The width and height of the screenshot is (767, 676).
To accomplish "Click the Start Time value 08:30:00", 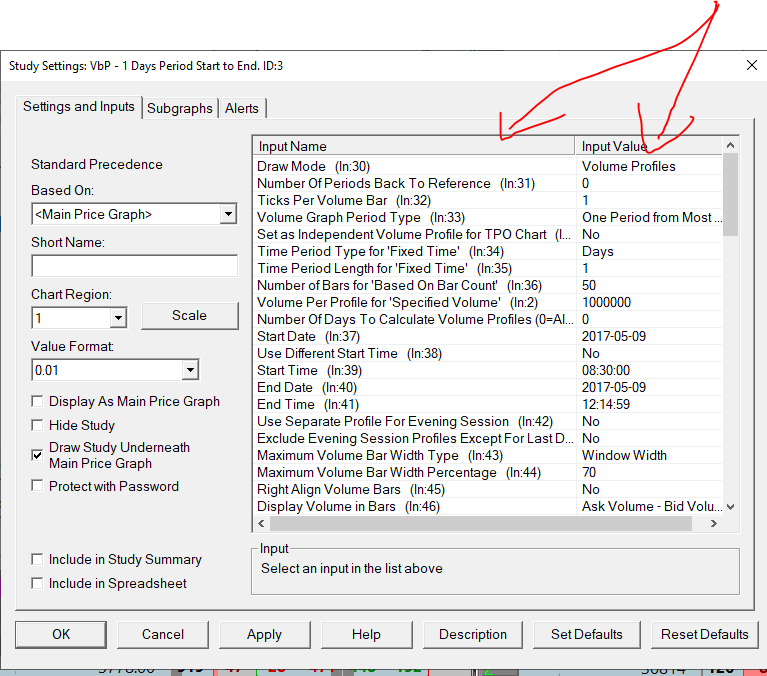I will [x=606, y=370].
